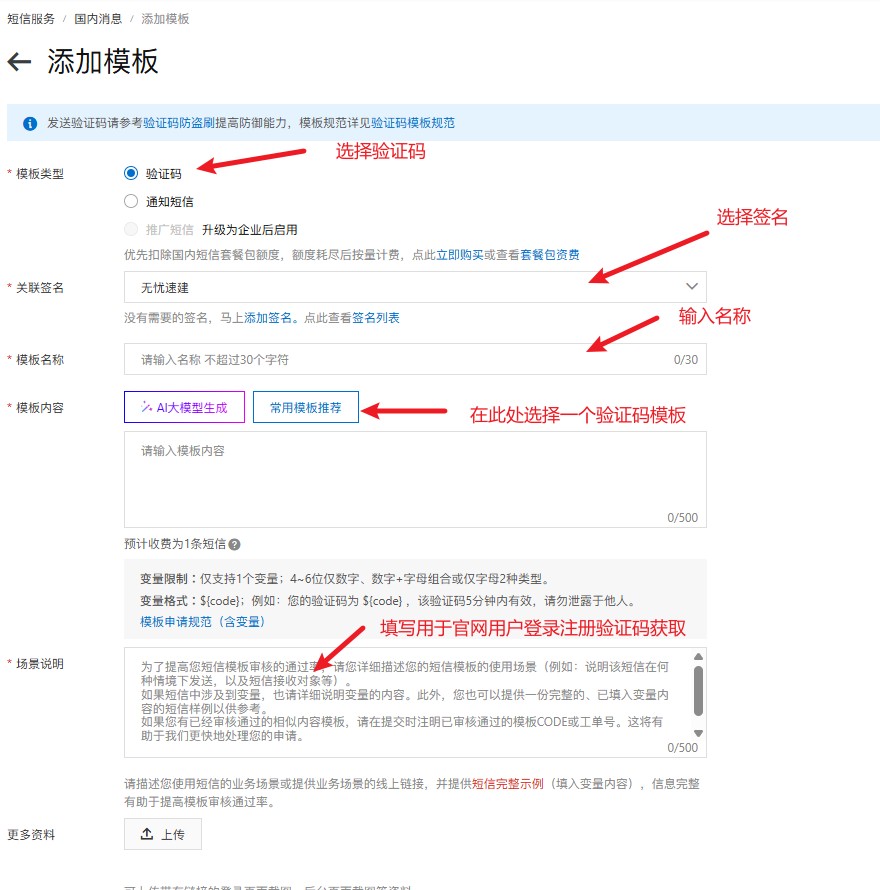Click the chevron of the 关联签名 dropdown

[692, 286]
